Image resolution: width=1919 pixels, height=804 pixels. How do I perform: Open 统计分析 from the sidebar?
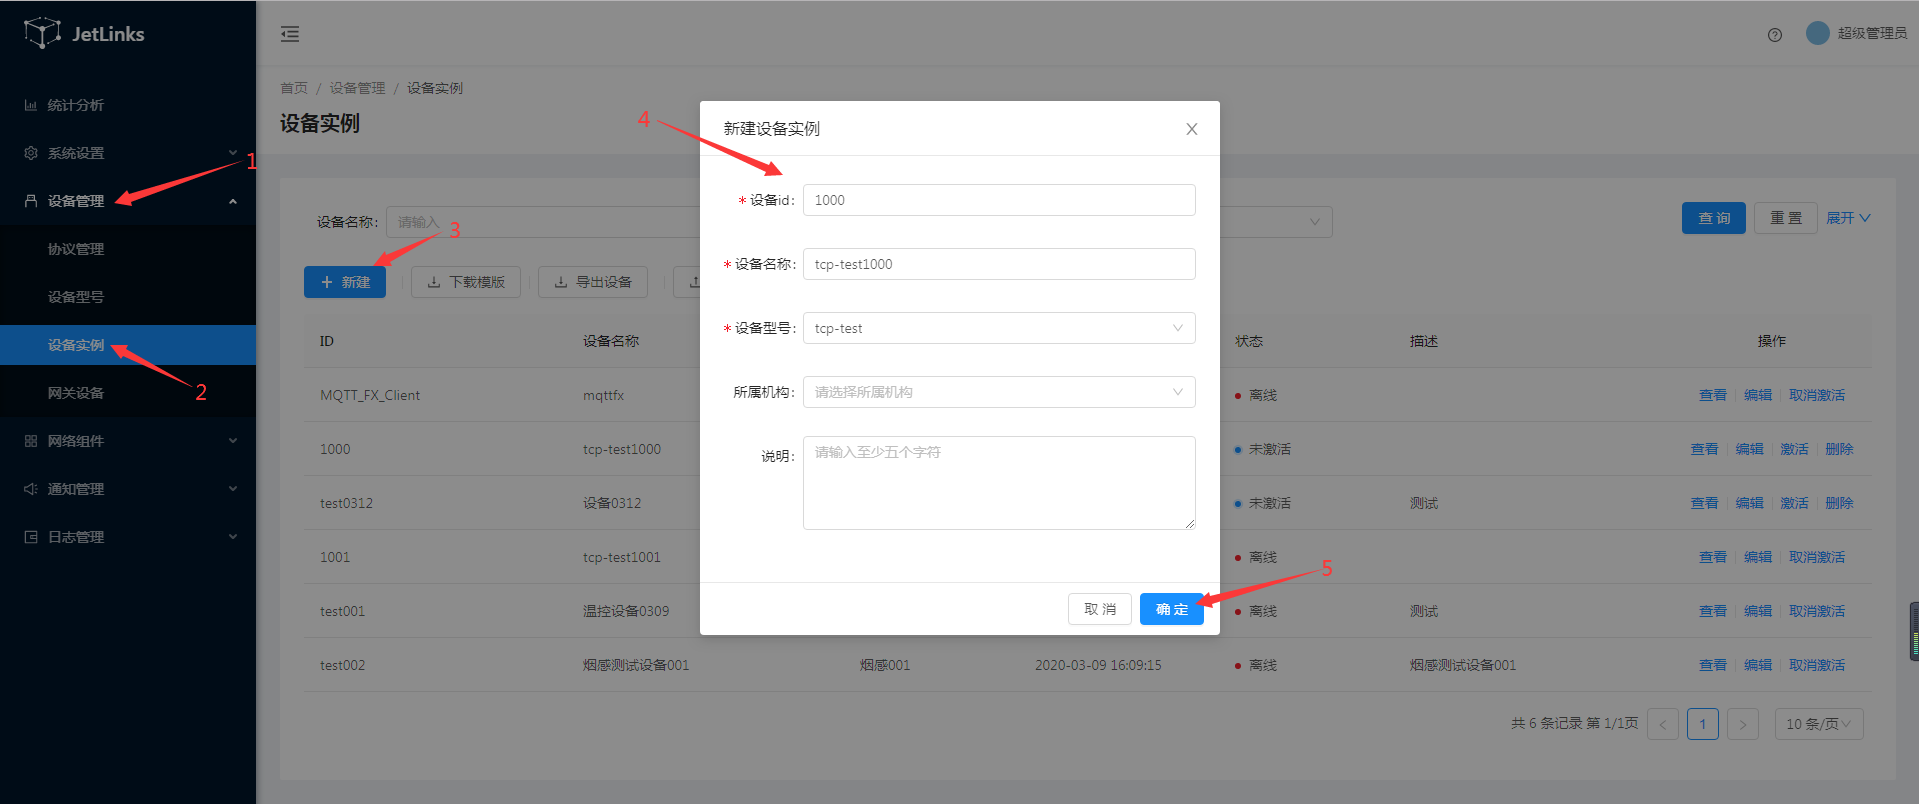tap(75, 105)
